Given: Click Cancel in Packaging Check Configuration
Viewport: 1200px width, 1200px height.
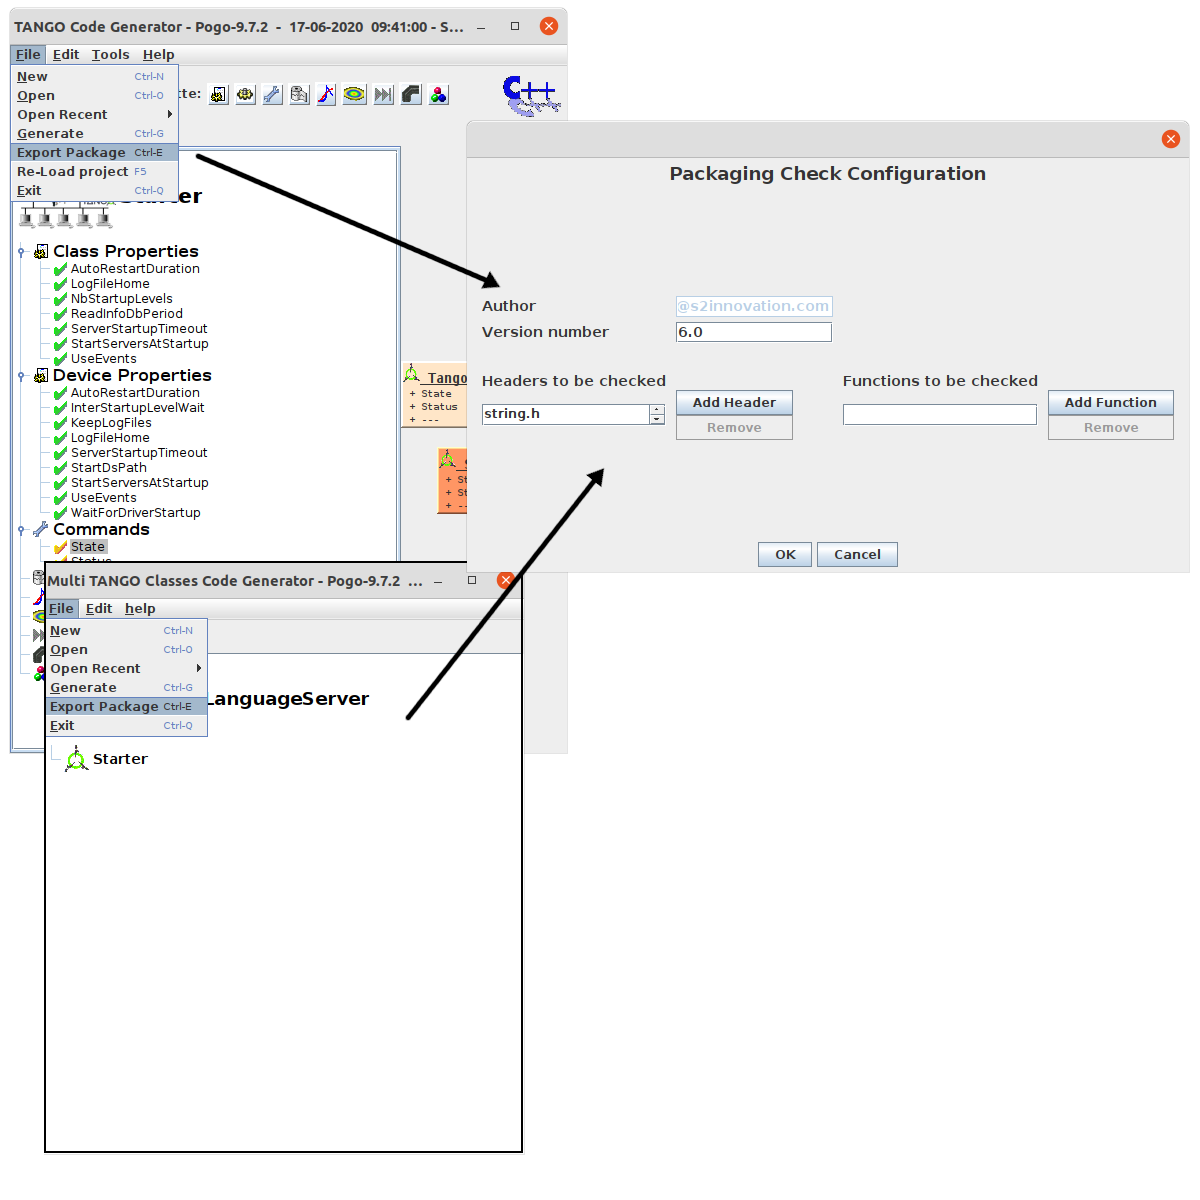Looking at the screenshot, I should click(x=857, y=554).
